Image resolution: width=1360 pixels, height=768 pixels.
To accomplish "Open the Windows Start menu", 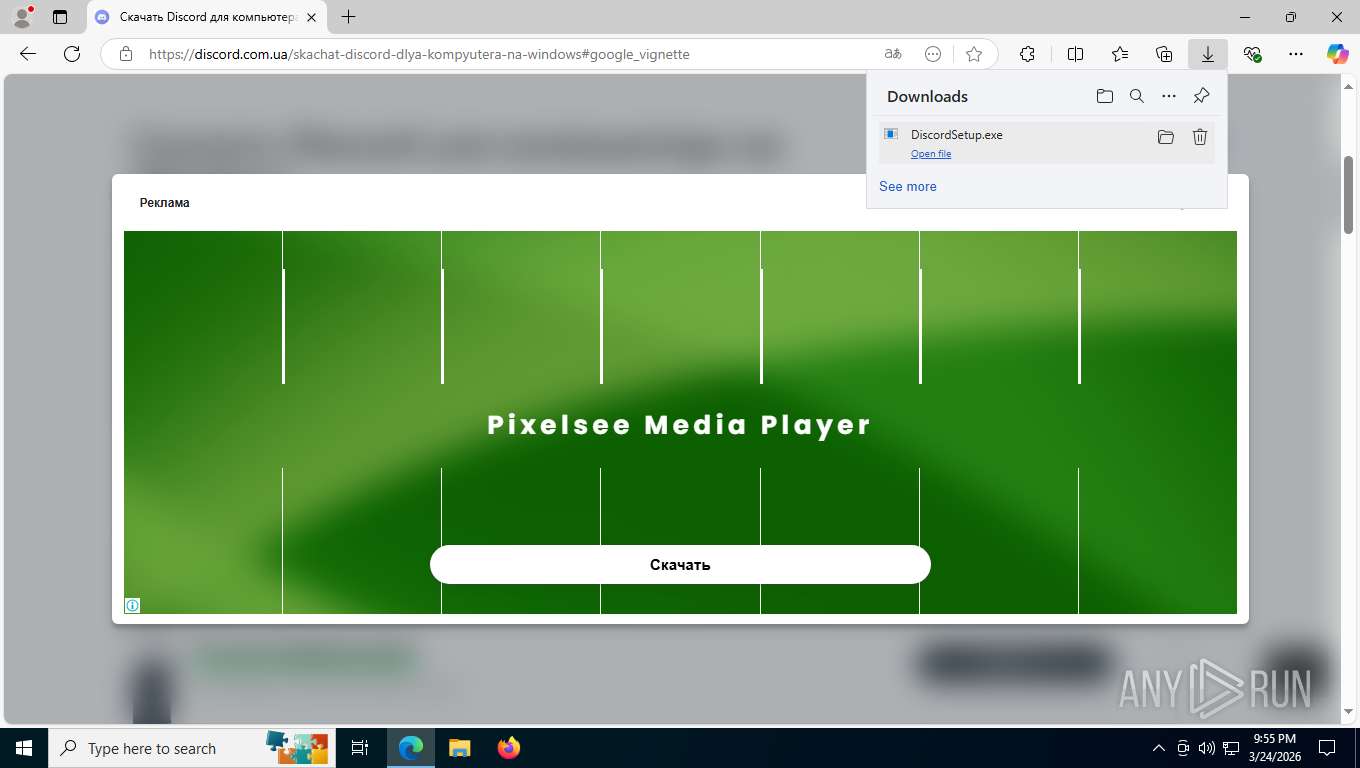I will 23,748.
